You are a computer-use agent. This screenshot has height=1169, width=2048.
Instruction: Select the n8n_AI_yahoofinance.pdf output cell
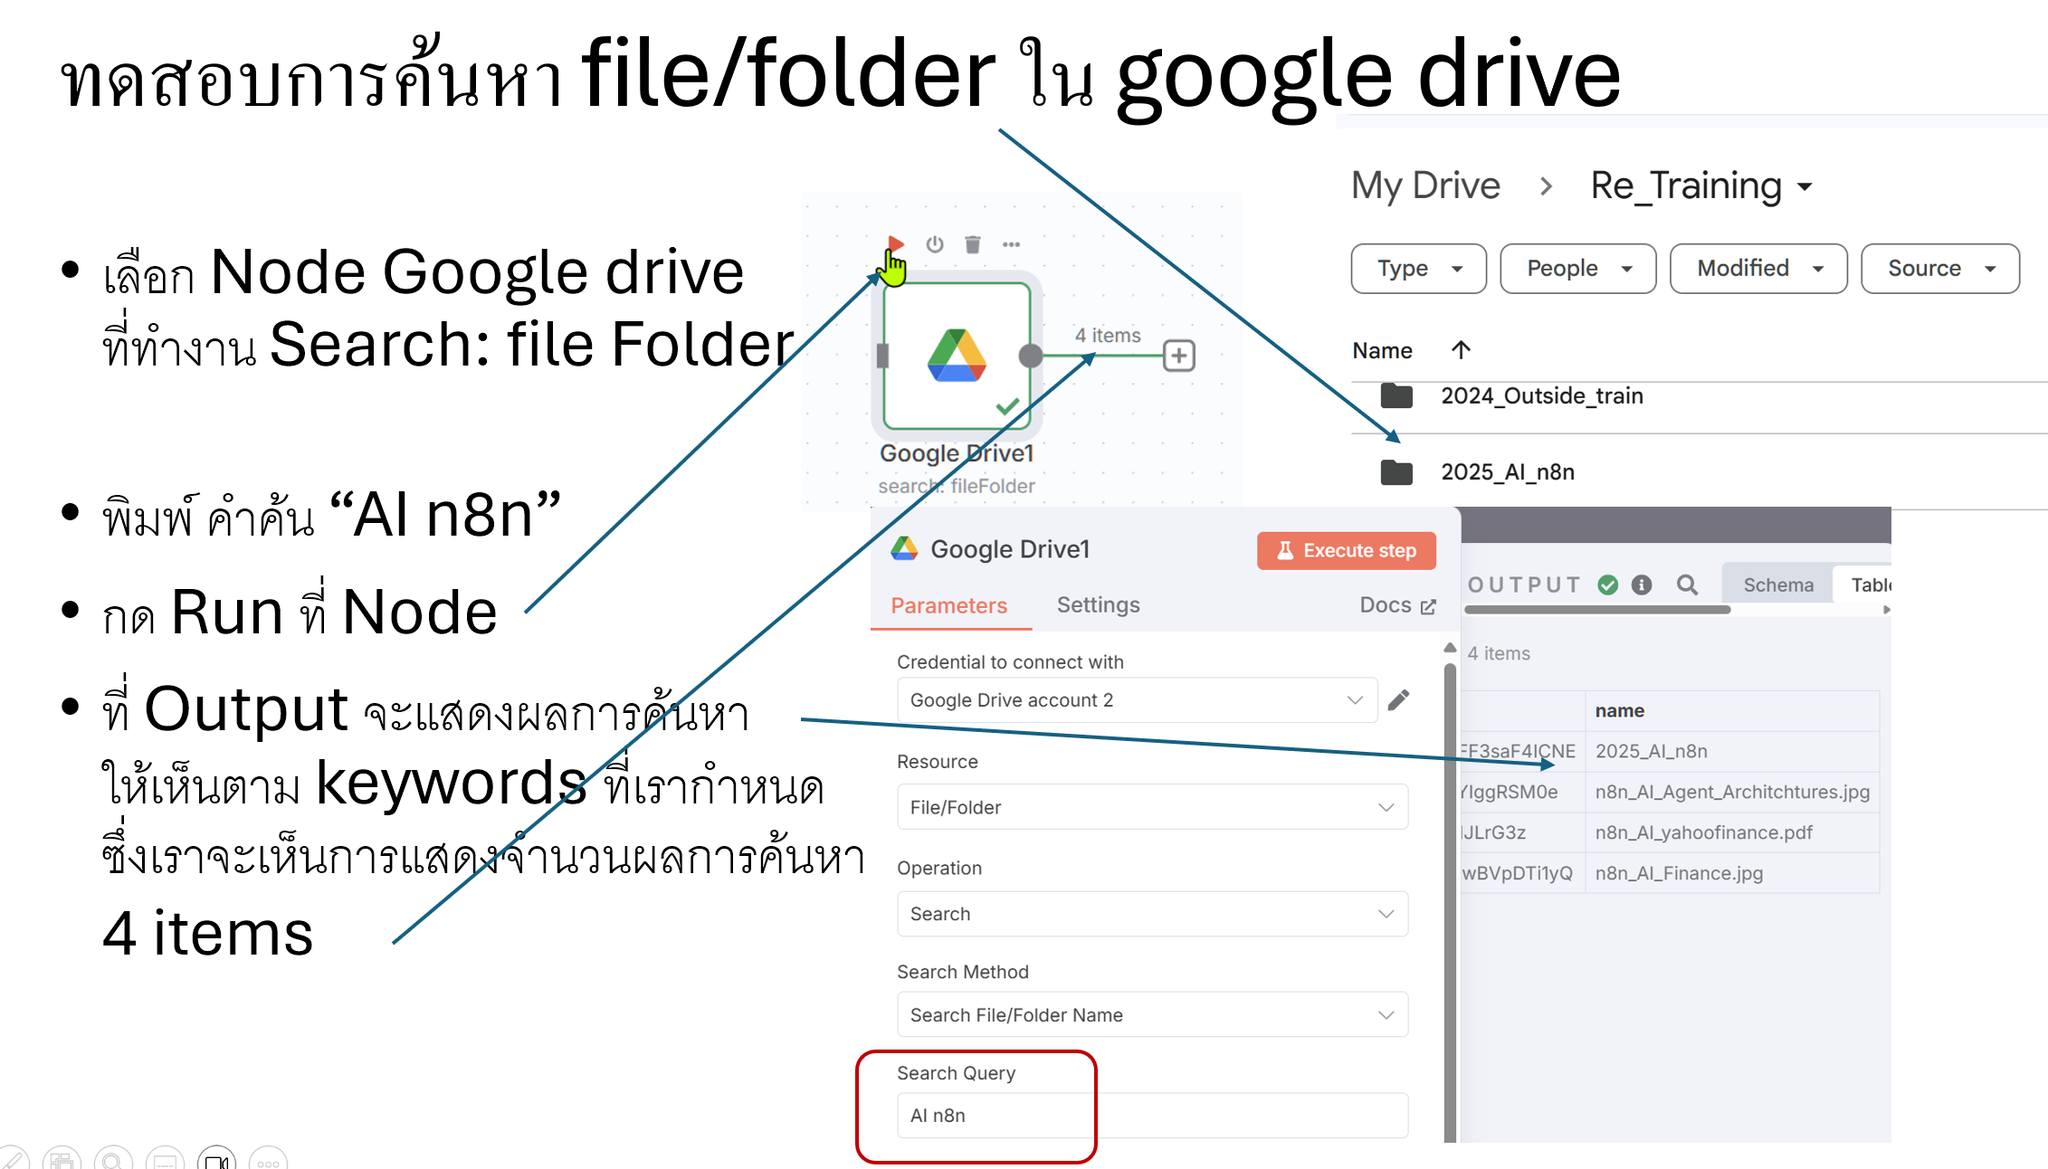1732,832
